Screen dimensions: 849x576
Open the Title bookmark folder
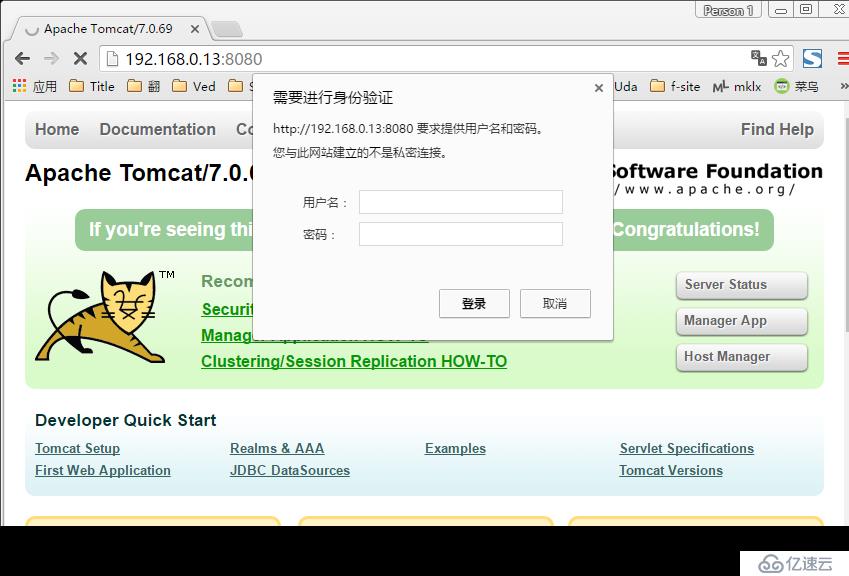pyautogui.click(x=92, y=86)
